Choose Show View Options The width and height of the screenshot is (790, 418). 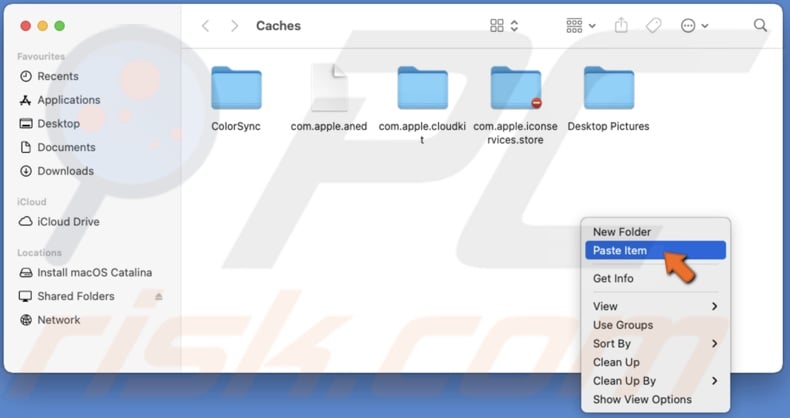[x=655, y=399]
